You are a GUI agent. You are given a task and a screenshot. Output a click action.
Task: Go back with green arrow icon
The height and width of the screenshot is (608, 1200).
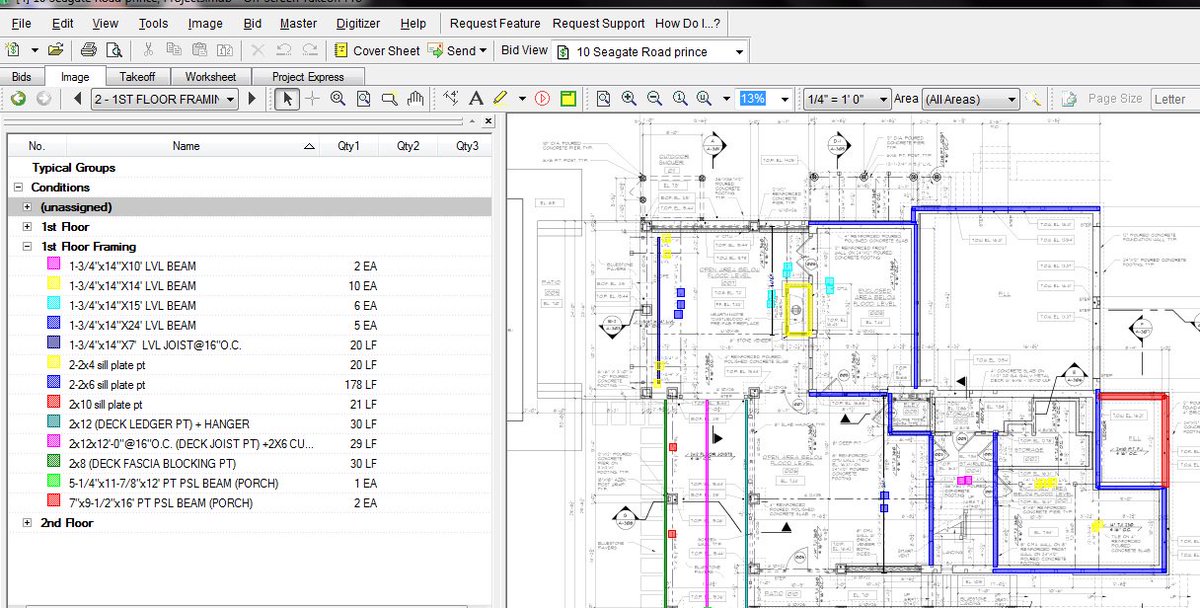18,99
